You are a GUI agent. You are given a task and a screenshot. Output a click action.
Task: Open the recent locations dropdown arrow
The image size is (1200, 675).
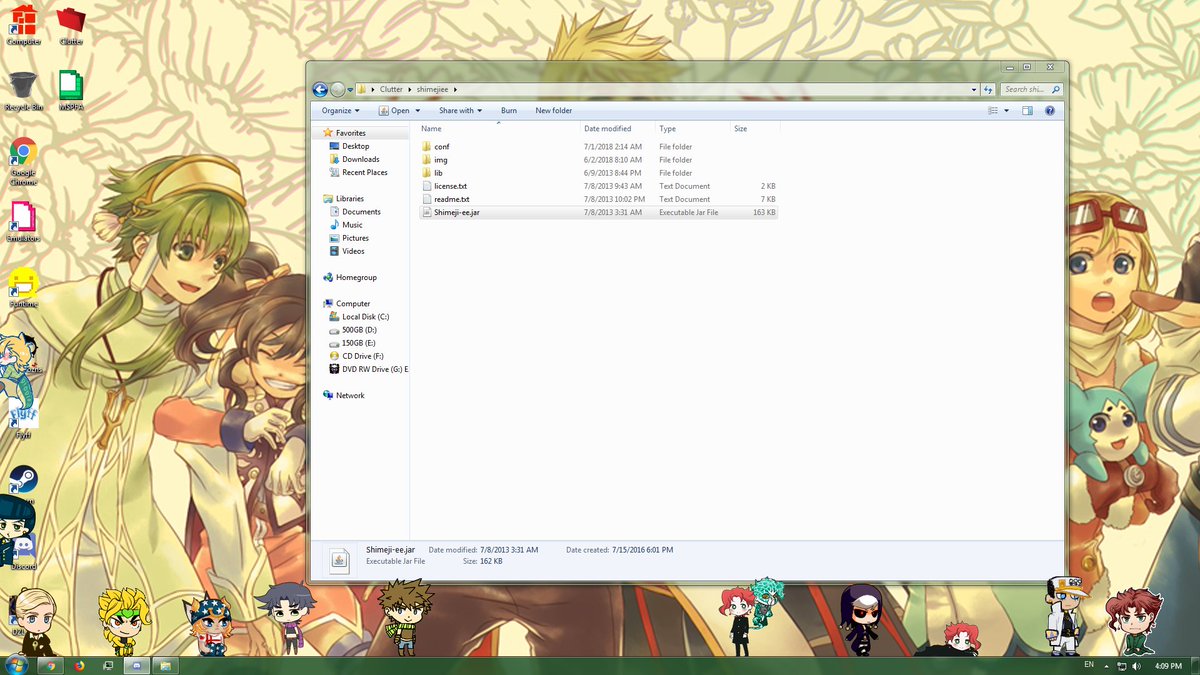pyautogui.click(x=350, y=90)
